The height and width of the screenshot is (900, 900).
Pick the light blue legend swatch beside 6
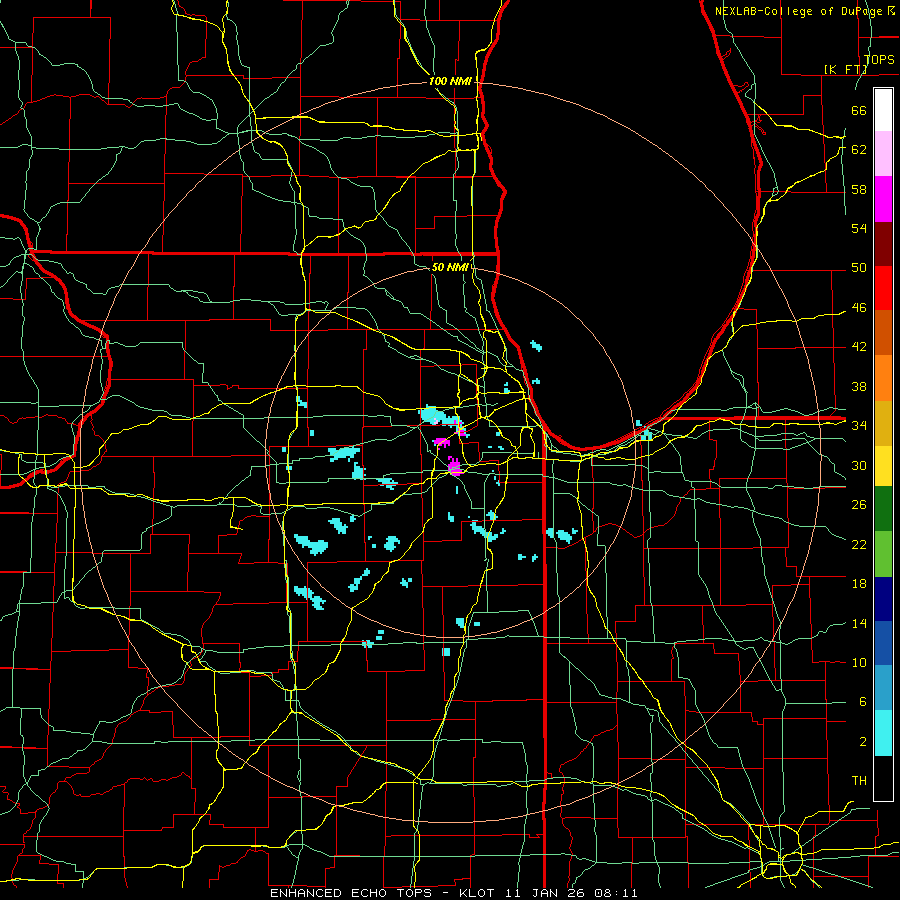(x=883, y=688)
